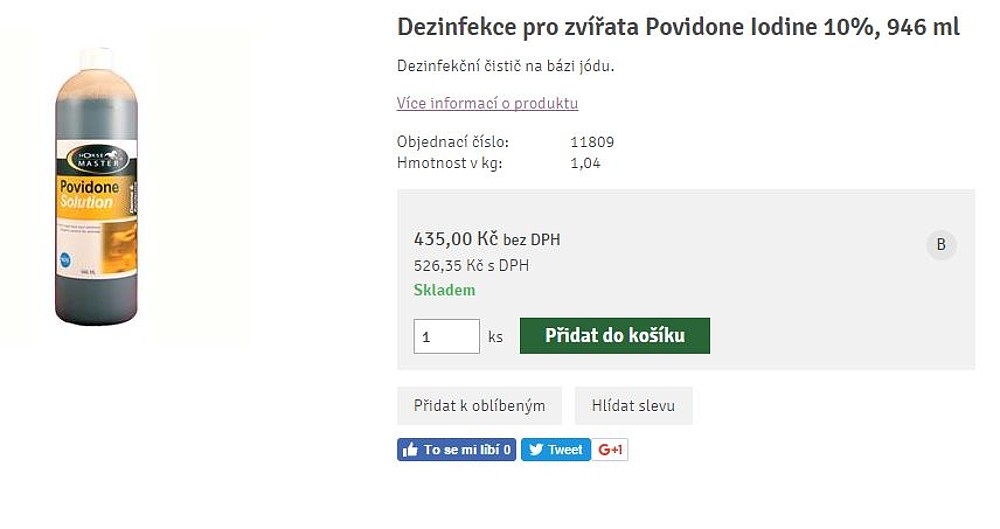
Task: Click the Twitter Tweet button
Action: (556, 450)
